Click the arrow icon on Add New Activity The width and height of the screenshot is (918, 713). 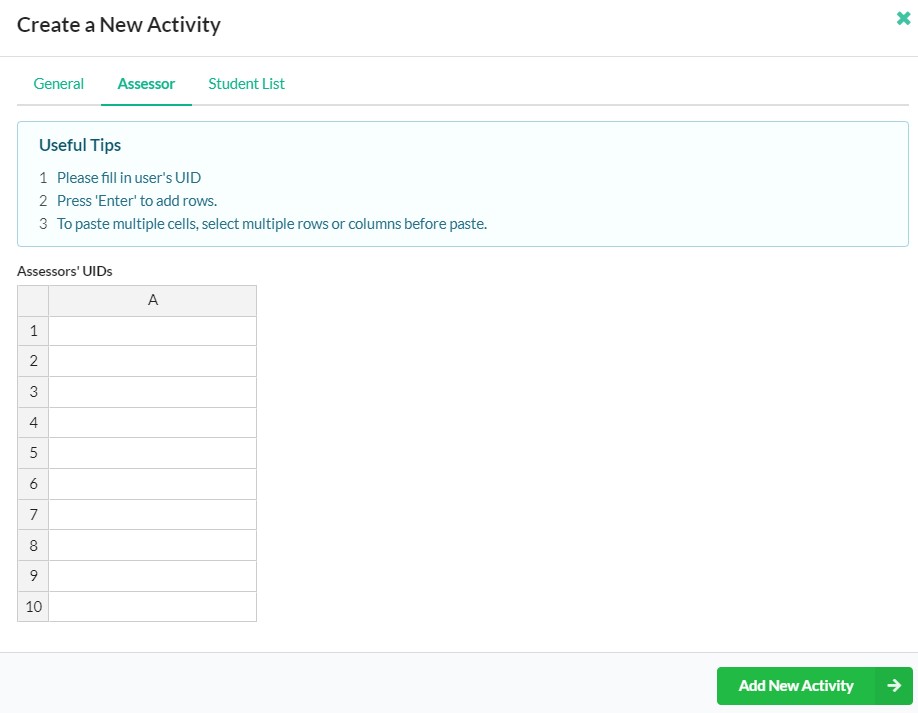(894, 686)
